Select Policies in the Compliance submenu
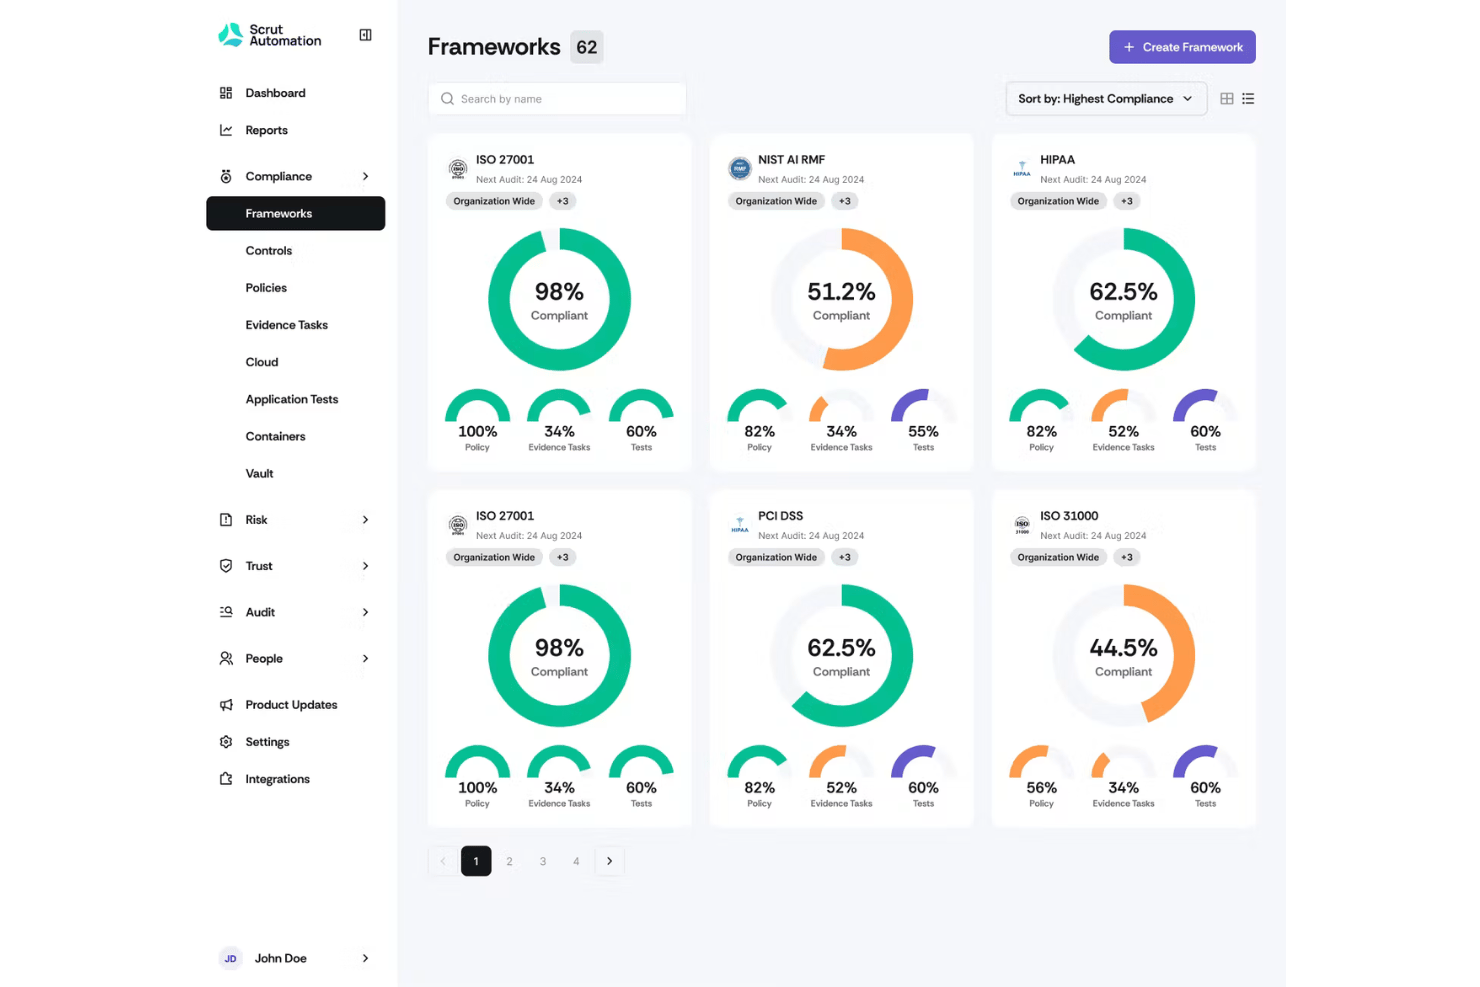The image size is (1480, 987). (266, 288)
